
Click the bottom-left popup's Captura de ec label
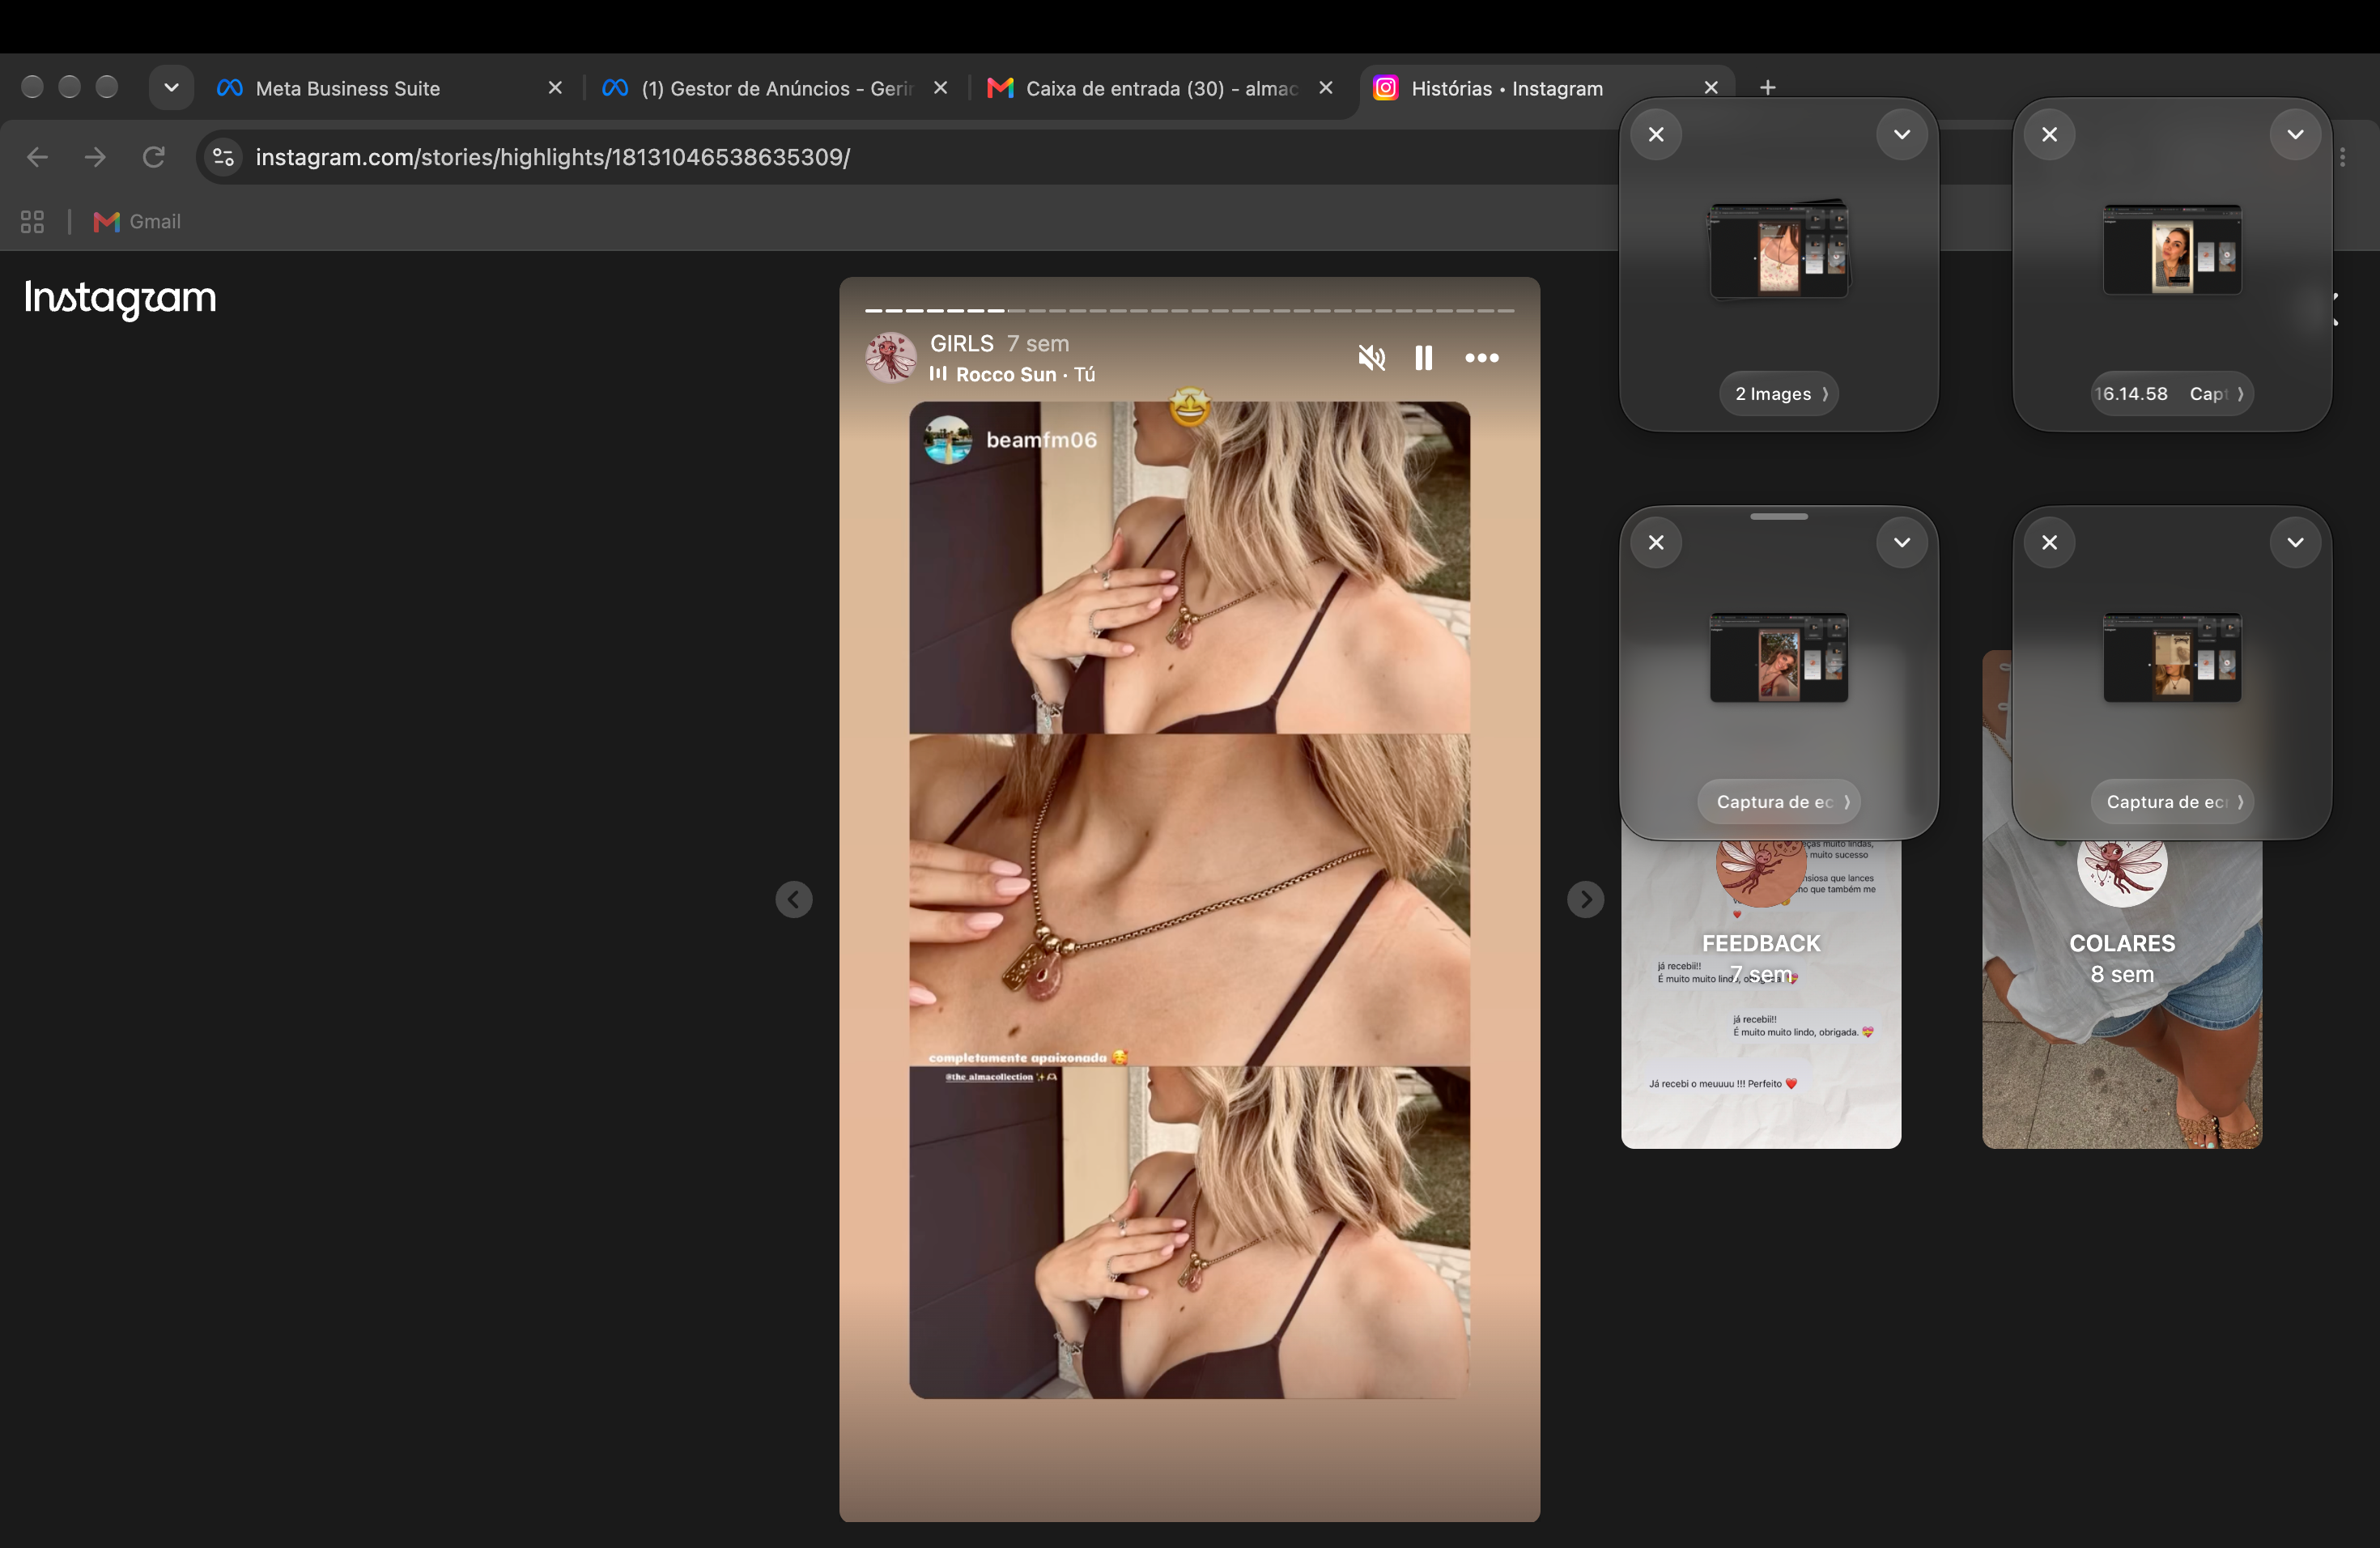click(1779, 802)
